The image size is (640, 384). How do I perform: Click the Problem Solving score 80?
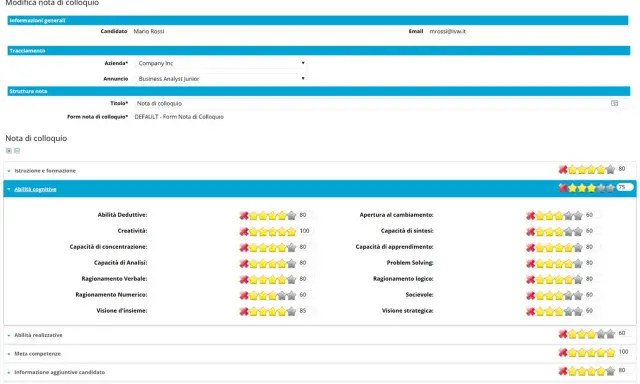pos(592,263)
